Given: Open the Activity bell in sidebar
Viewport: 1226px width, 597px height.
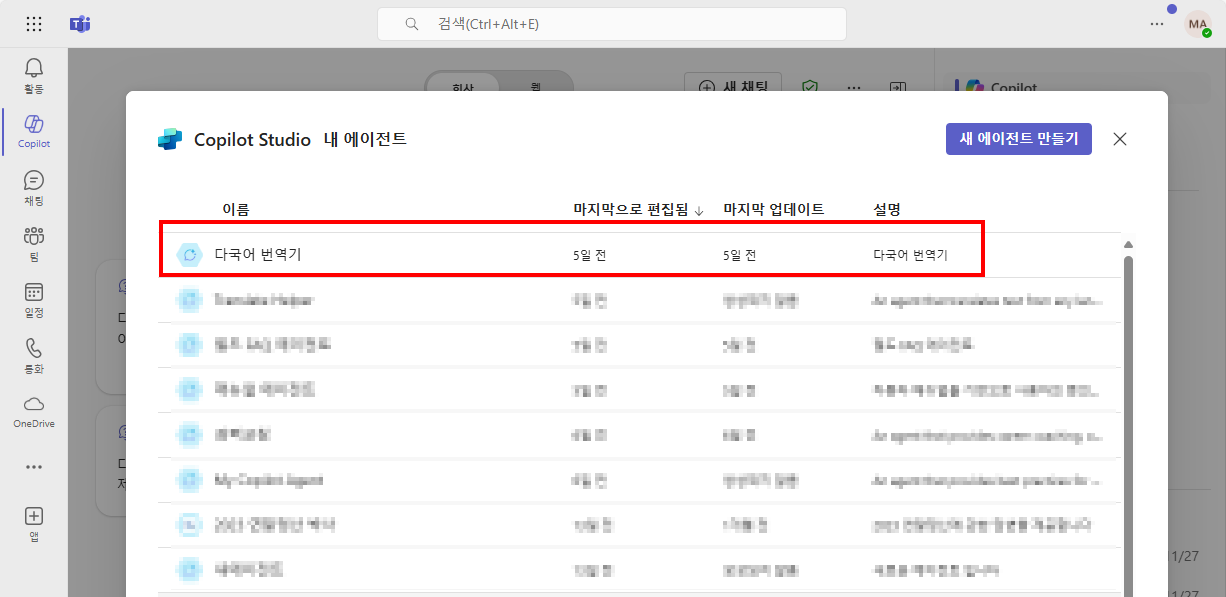Looking at the screenshot, I should point(34,75).
